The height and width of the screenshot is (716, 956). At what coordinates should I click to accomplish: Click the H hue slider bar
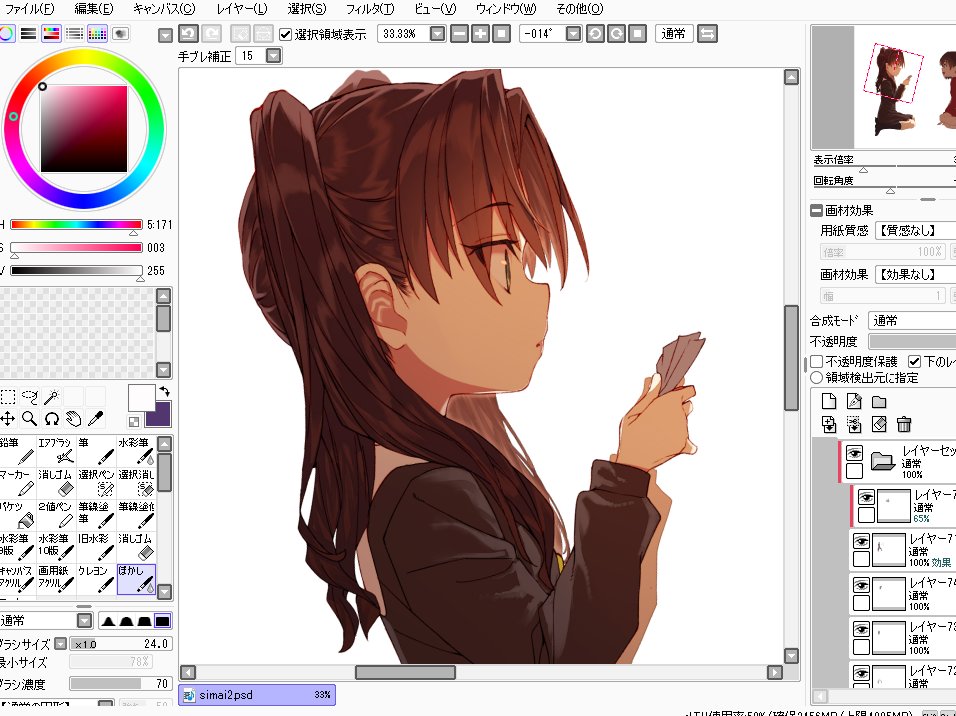(x=76, y=224)
